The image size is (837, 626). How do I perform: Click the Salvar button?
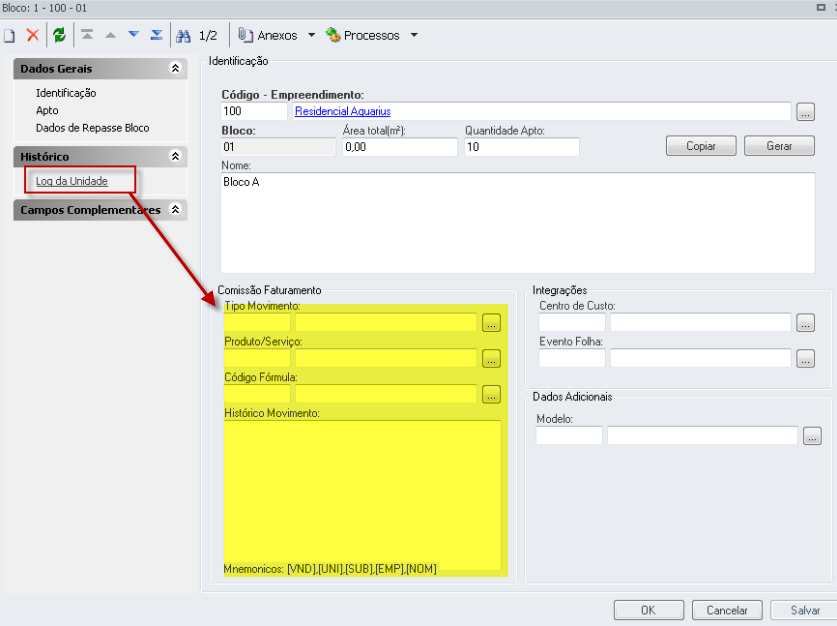(804, 610)
